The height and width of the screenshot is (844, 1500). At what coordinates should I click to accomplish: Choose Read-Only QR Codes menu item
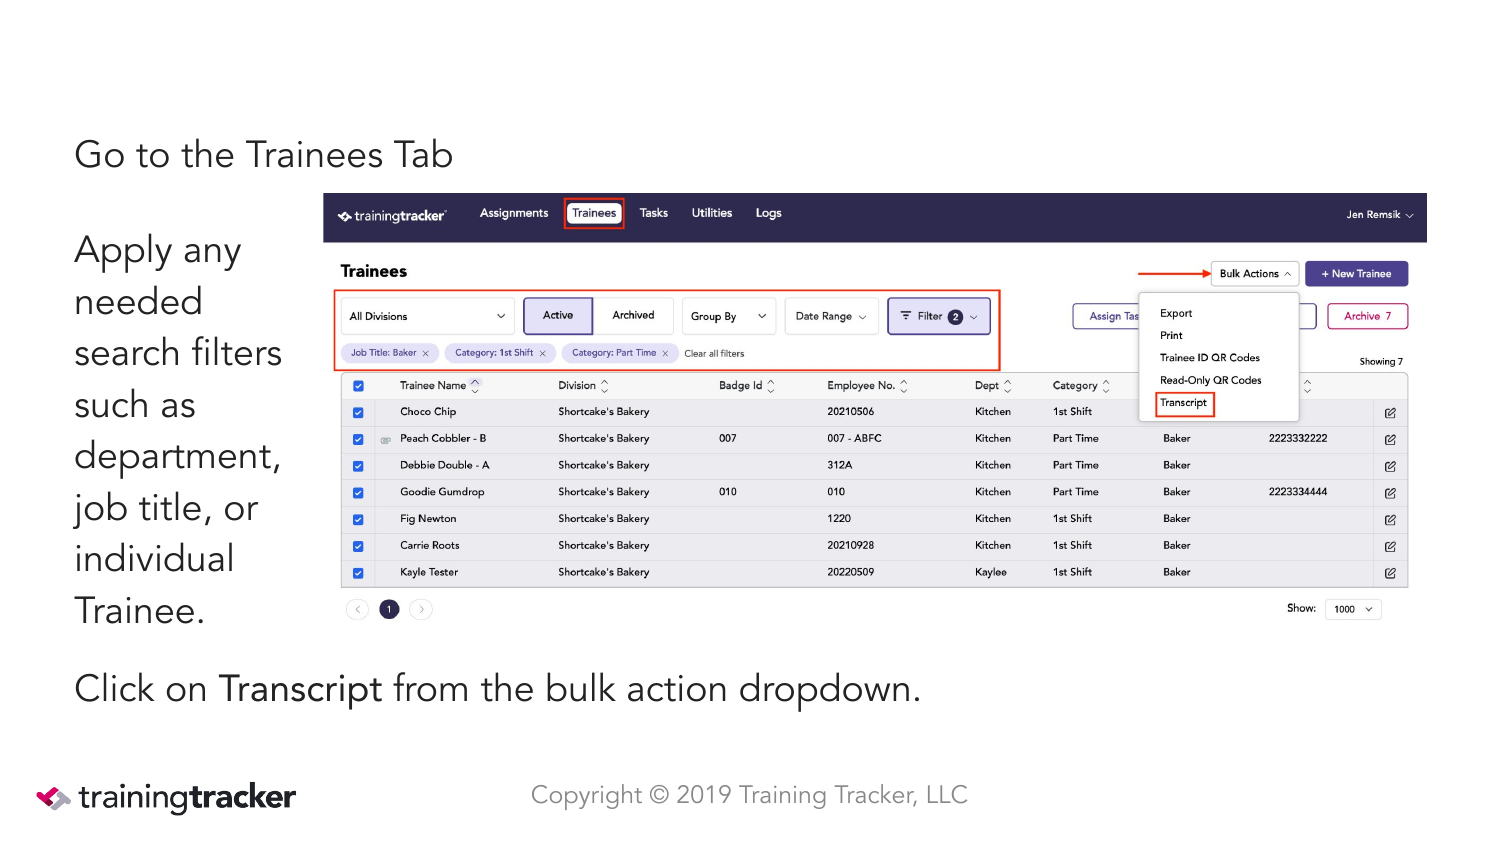pos(1211,381)
